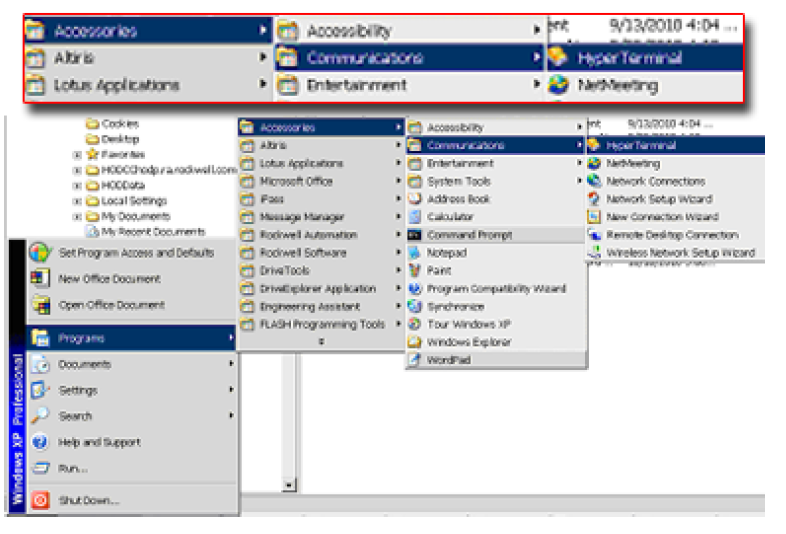The image size is (786, 534).
Task: Click the Address Book icon
Action: (415, 199)
